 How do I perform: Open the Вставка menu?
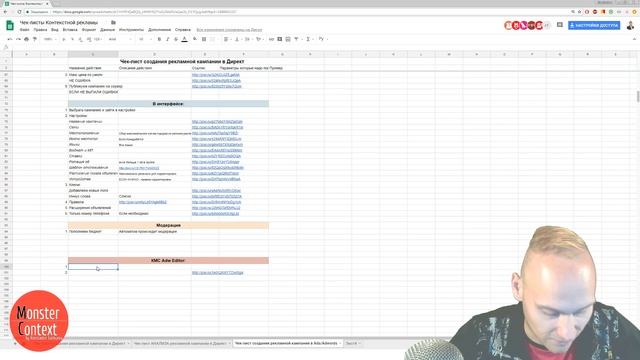tap(70, 30)
